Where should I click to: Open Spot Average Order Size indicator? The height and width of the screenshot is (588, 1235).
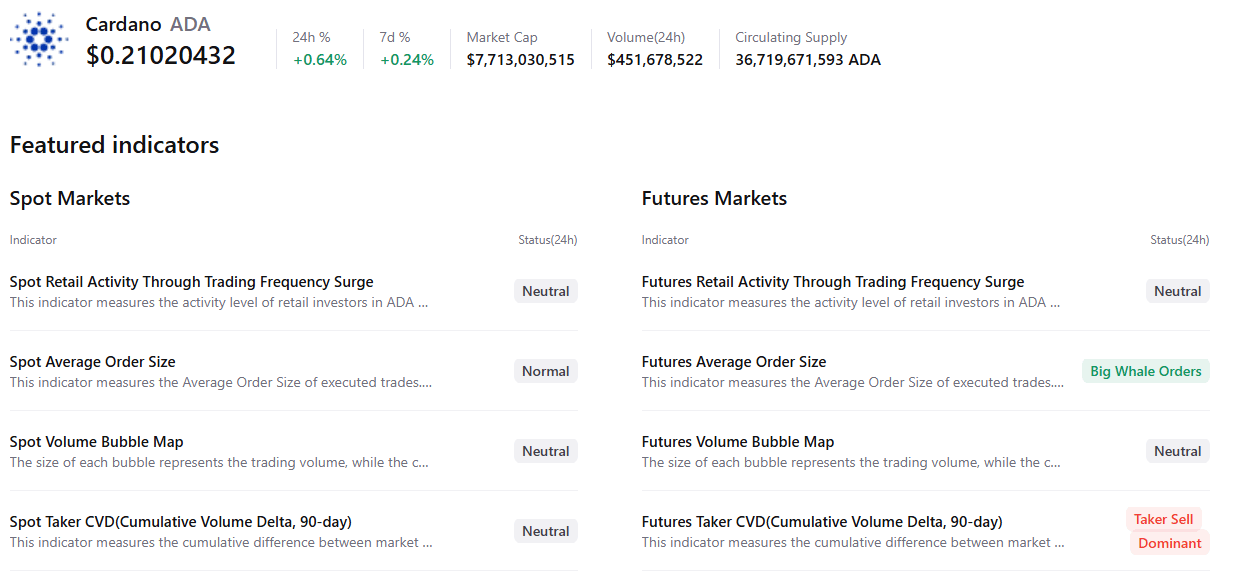click(x=93, y=362)
